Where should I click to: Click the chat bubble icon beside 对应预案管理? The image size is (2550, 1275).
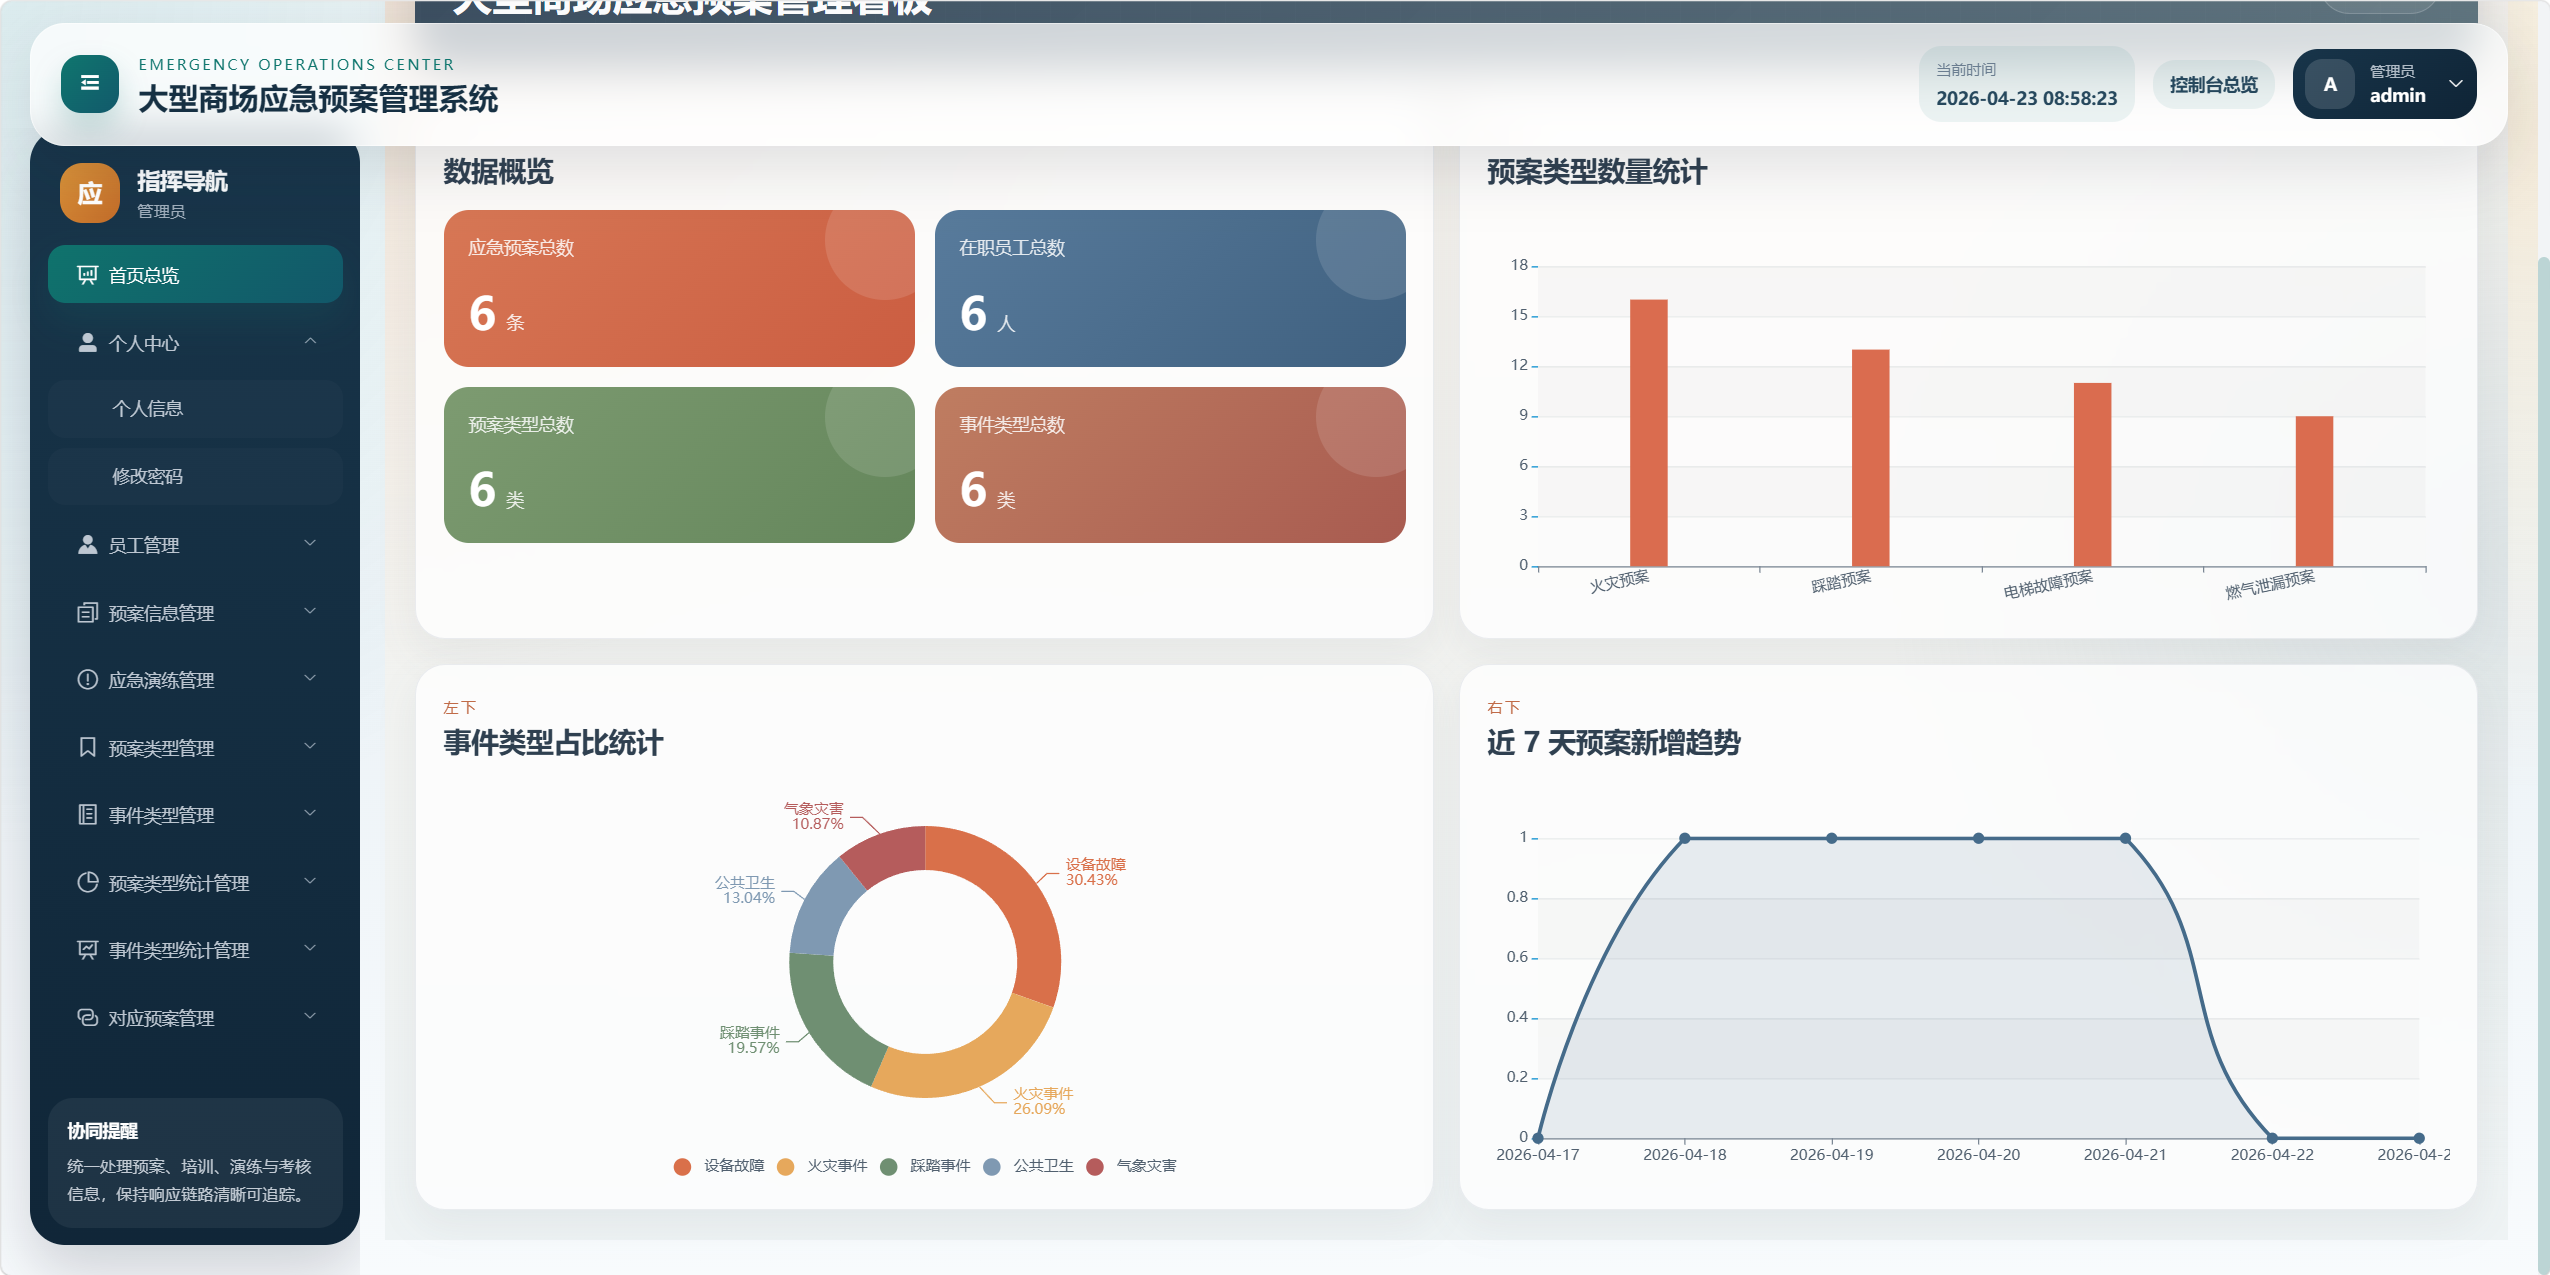pos(88,1017)
